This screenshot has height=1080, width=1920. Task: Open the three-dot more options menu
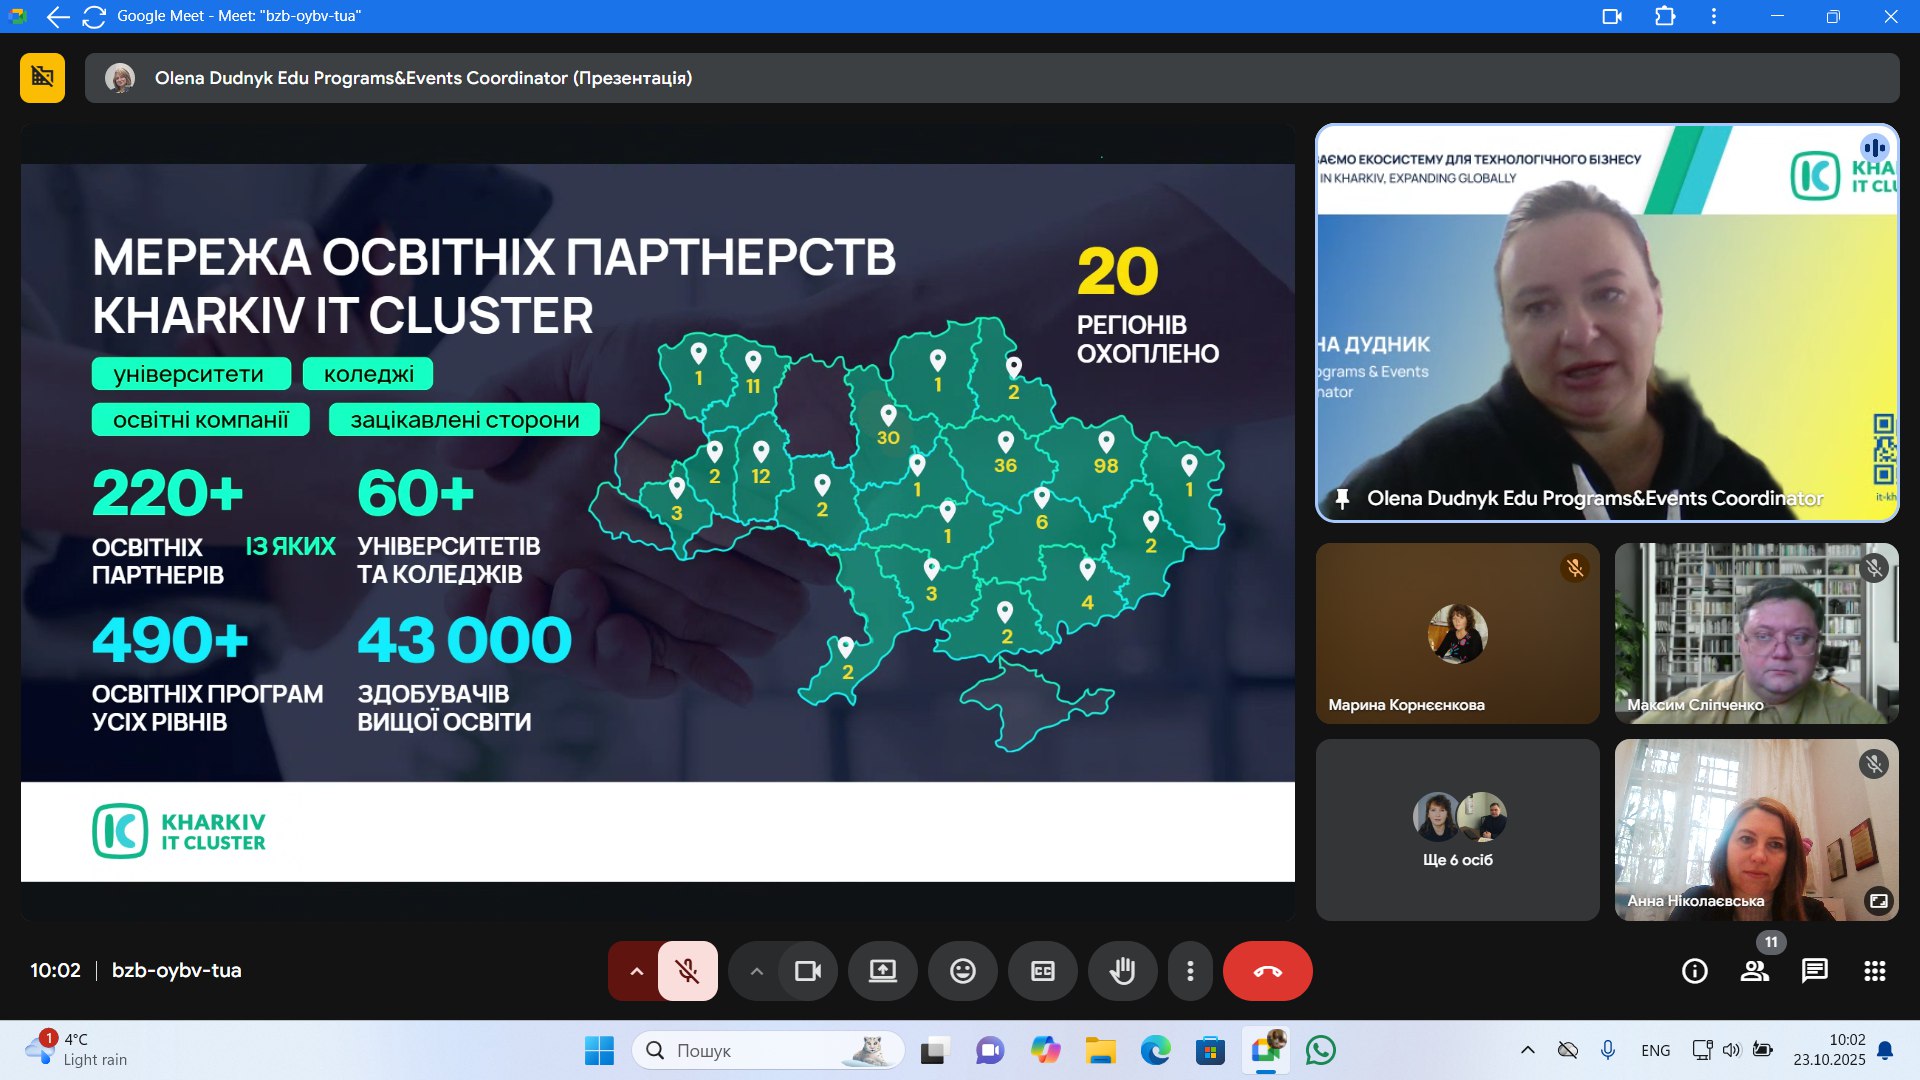[1189, 971]
